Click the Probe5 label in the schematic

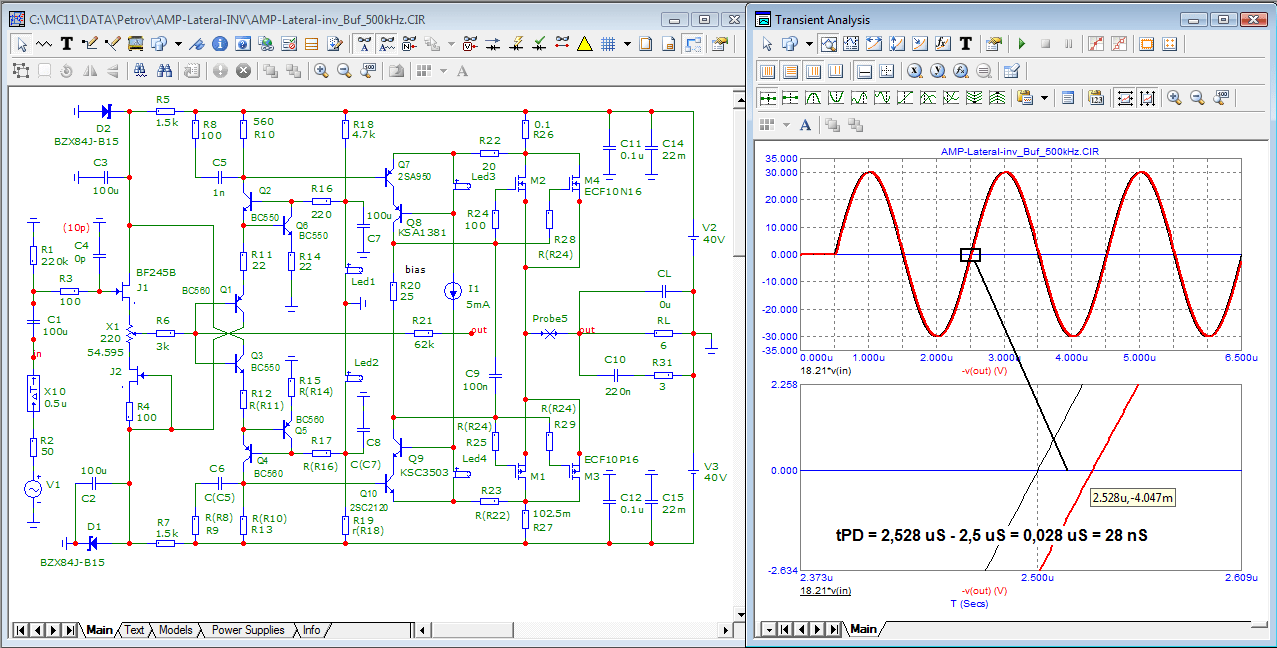[x=549, y=318]
